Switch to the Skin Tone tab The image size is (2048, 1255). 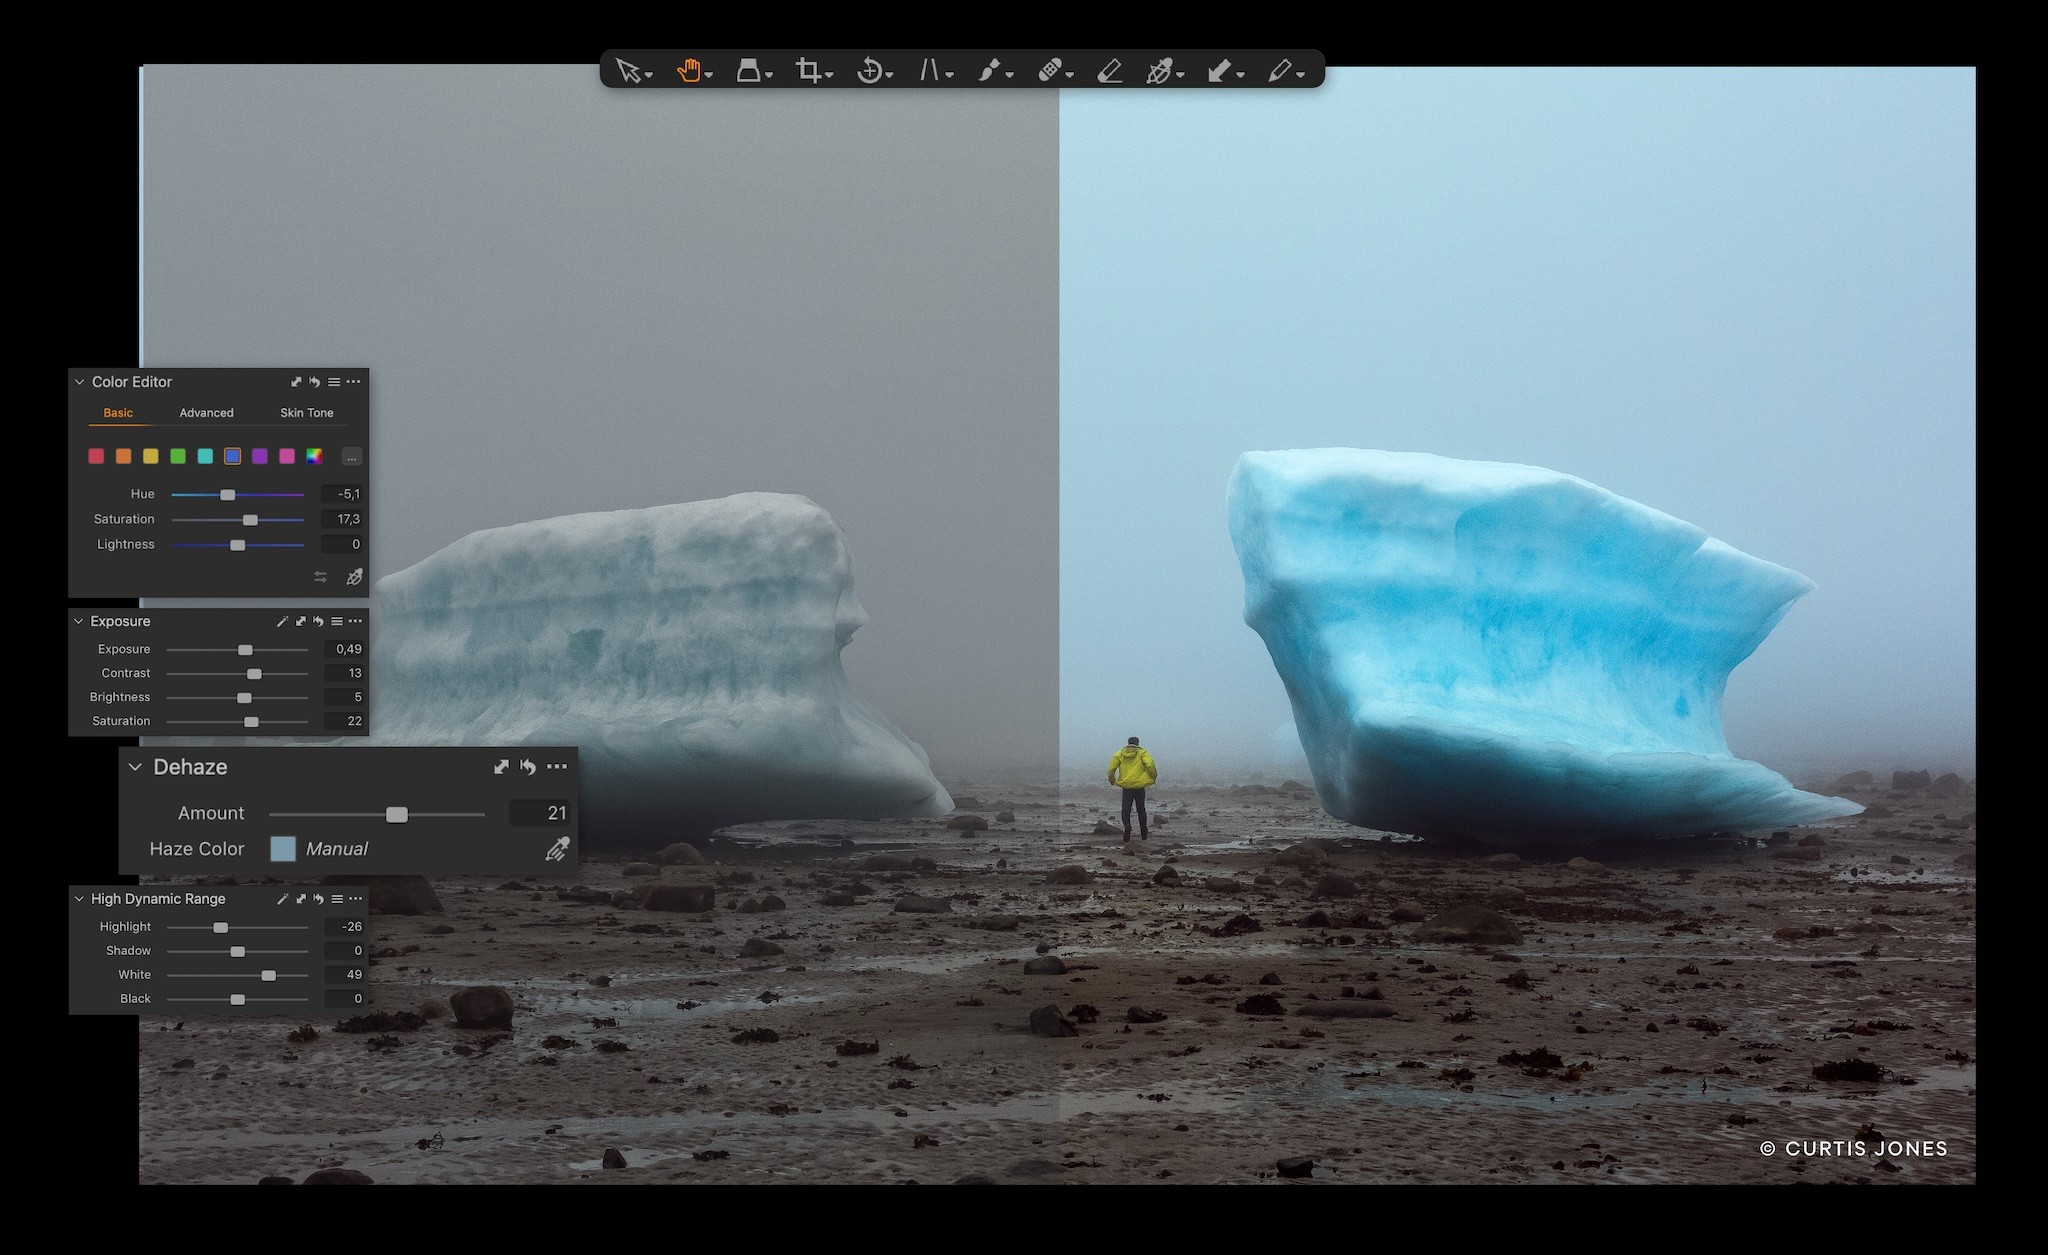(x=307, y=413)
